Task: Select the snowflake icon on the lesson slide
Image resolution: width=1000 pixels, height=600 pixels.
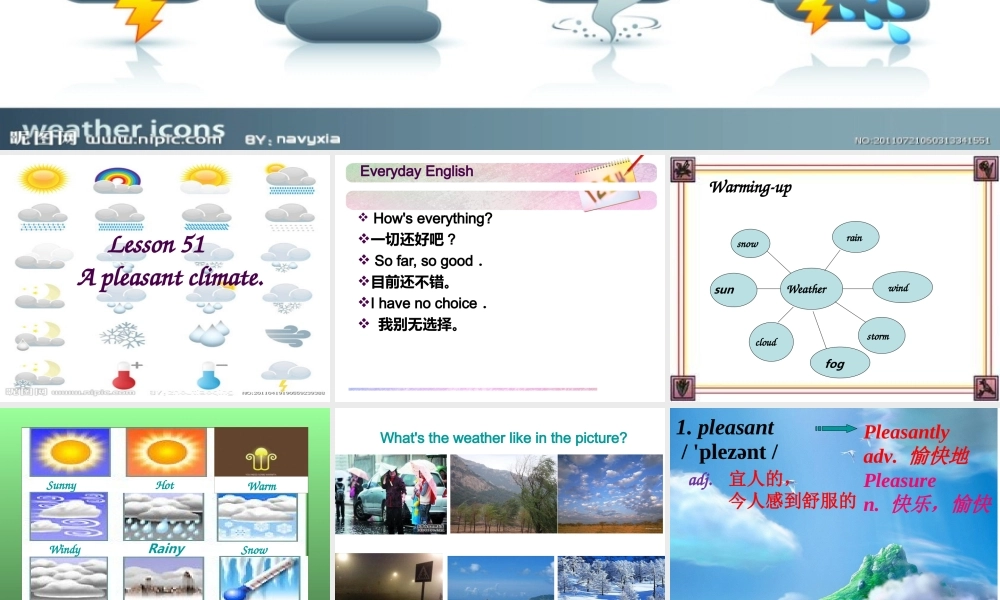Action: (121, 335)
